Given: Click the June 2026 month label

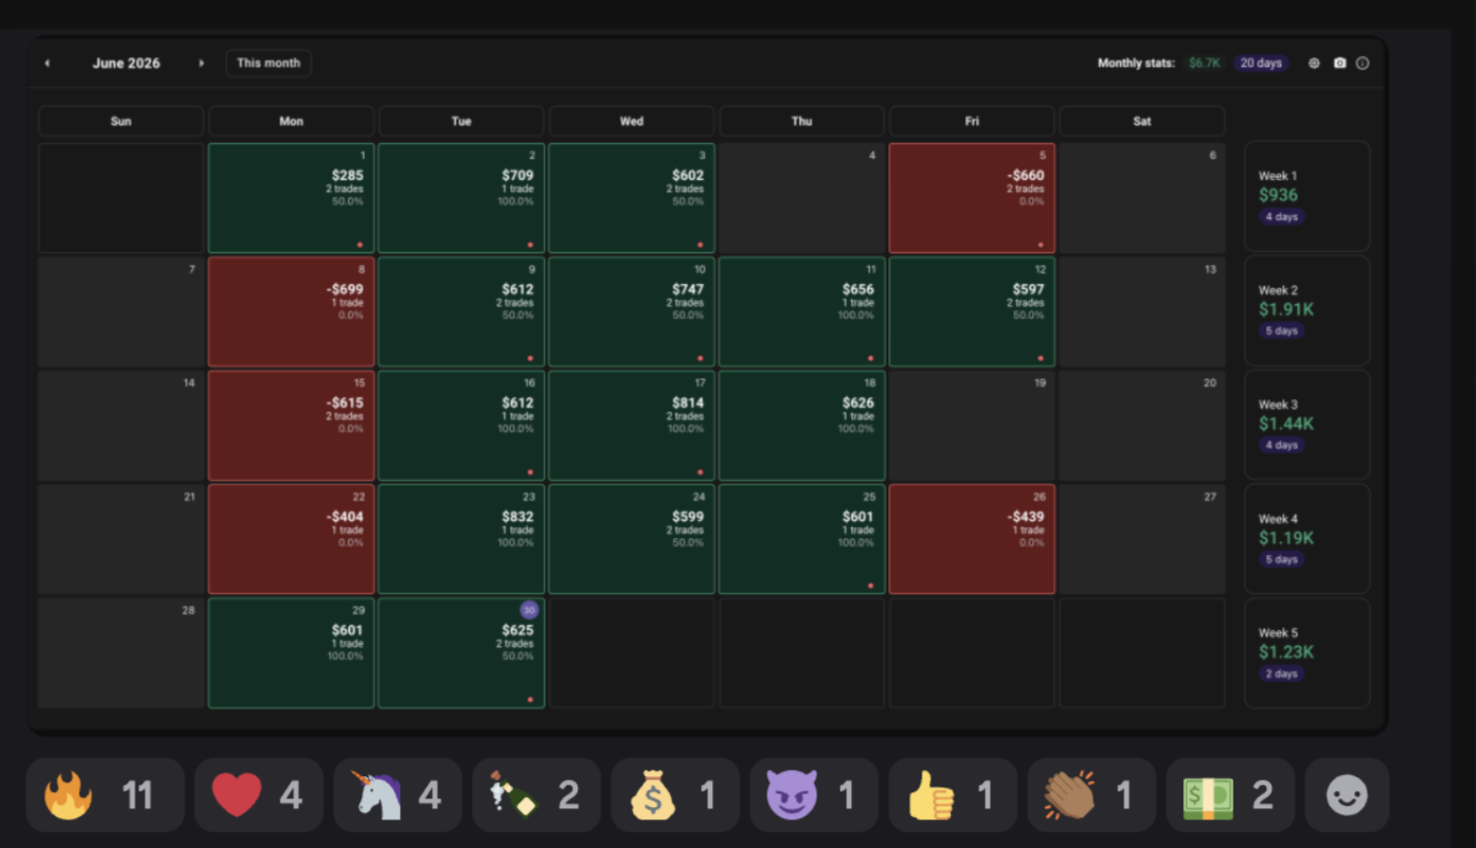Looking at the screenshot, I should tap(126, 63).
